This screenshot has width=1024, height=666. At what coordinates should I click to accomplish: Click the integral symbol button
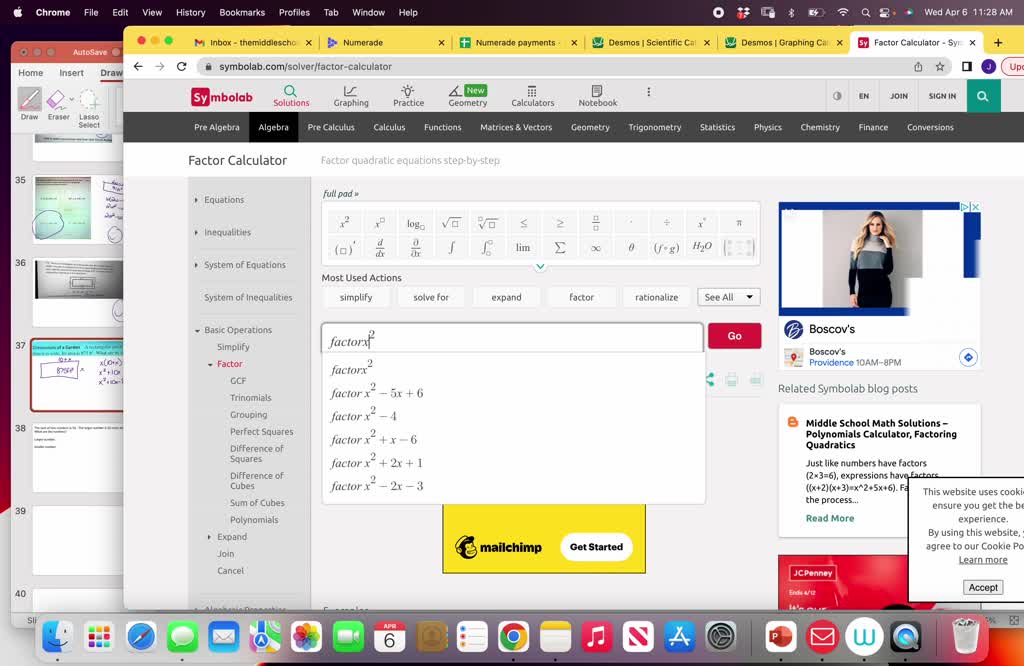point(451,248)
